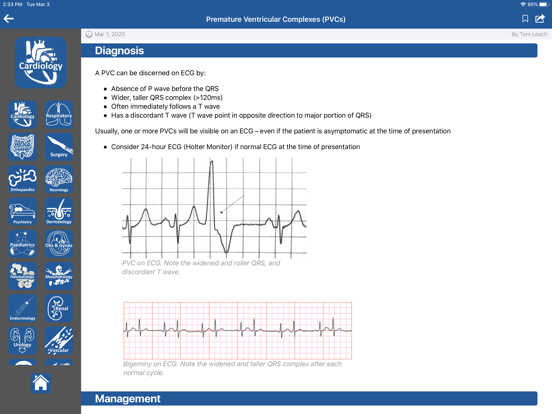Screen dimensions: 552x414
Task: Open the Respiratory lungs category
Action: coord(59,114)
